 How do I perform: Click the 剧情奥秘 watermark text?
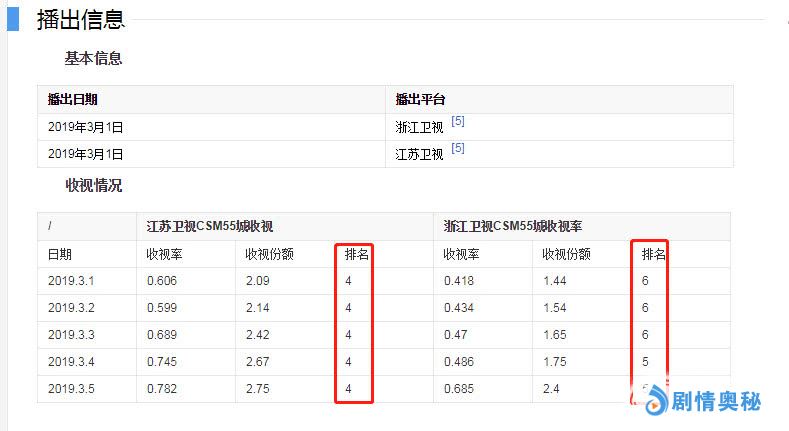point(715,403)
